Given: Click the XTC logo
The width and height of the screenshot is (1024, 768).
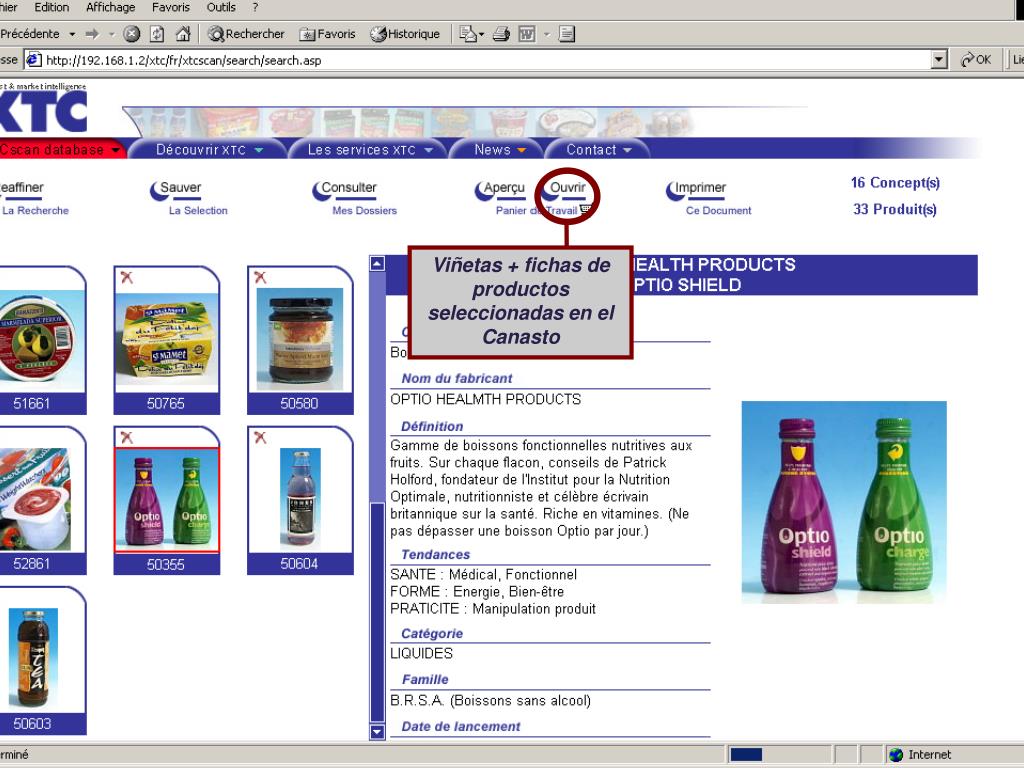Looking at the screenshot, I should pyautogui.click(x=44, y=111).
